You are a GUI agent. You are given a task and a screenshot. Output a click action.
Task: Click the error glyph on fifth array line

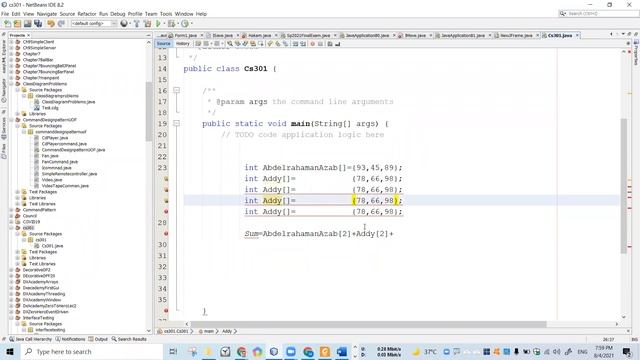click(x=166, y=211)
